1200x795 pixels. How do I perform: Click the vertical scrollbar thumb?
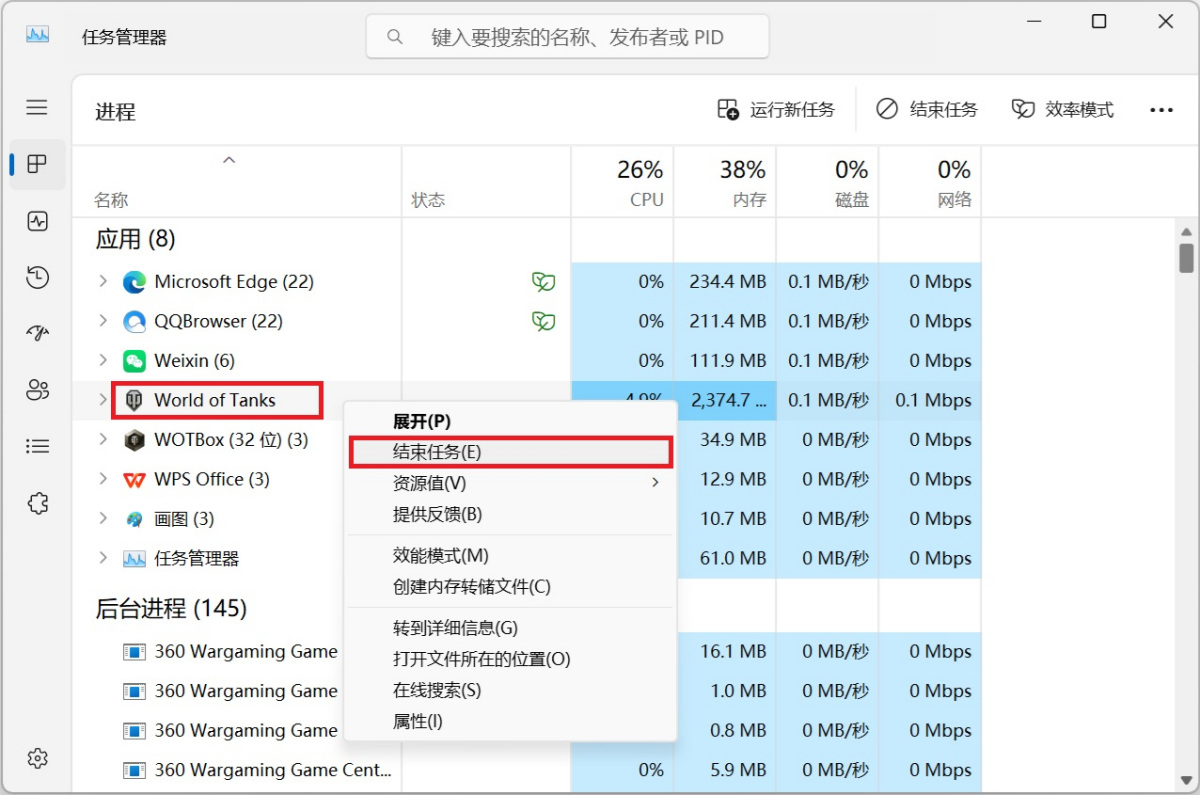(x=1186, y=257)
